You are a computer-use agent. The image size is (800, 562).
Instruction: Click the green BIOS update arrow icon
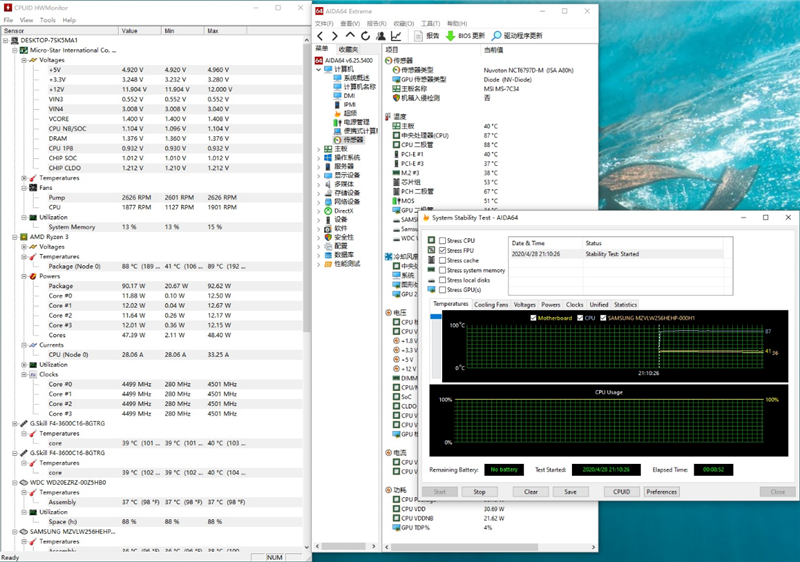click(451, 36)
